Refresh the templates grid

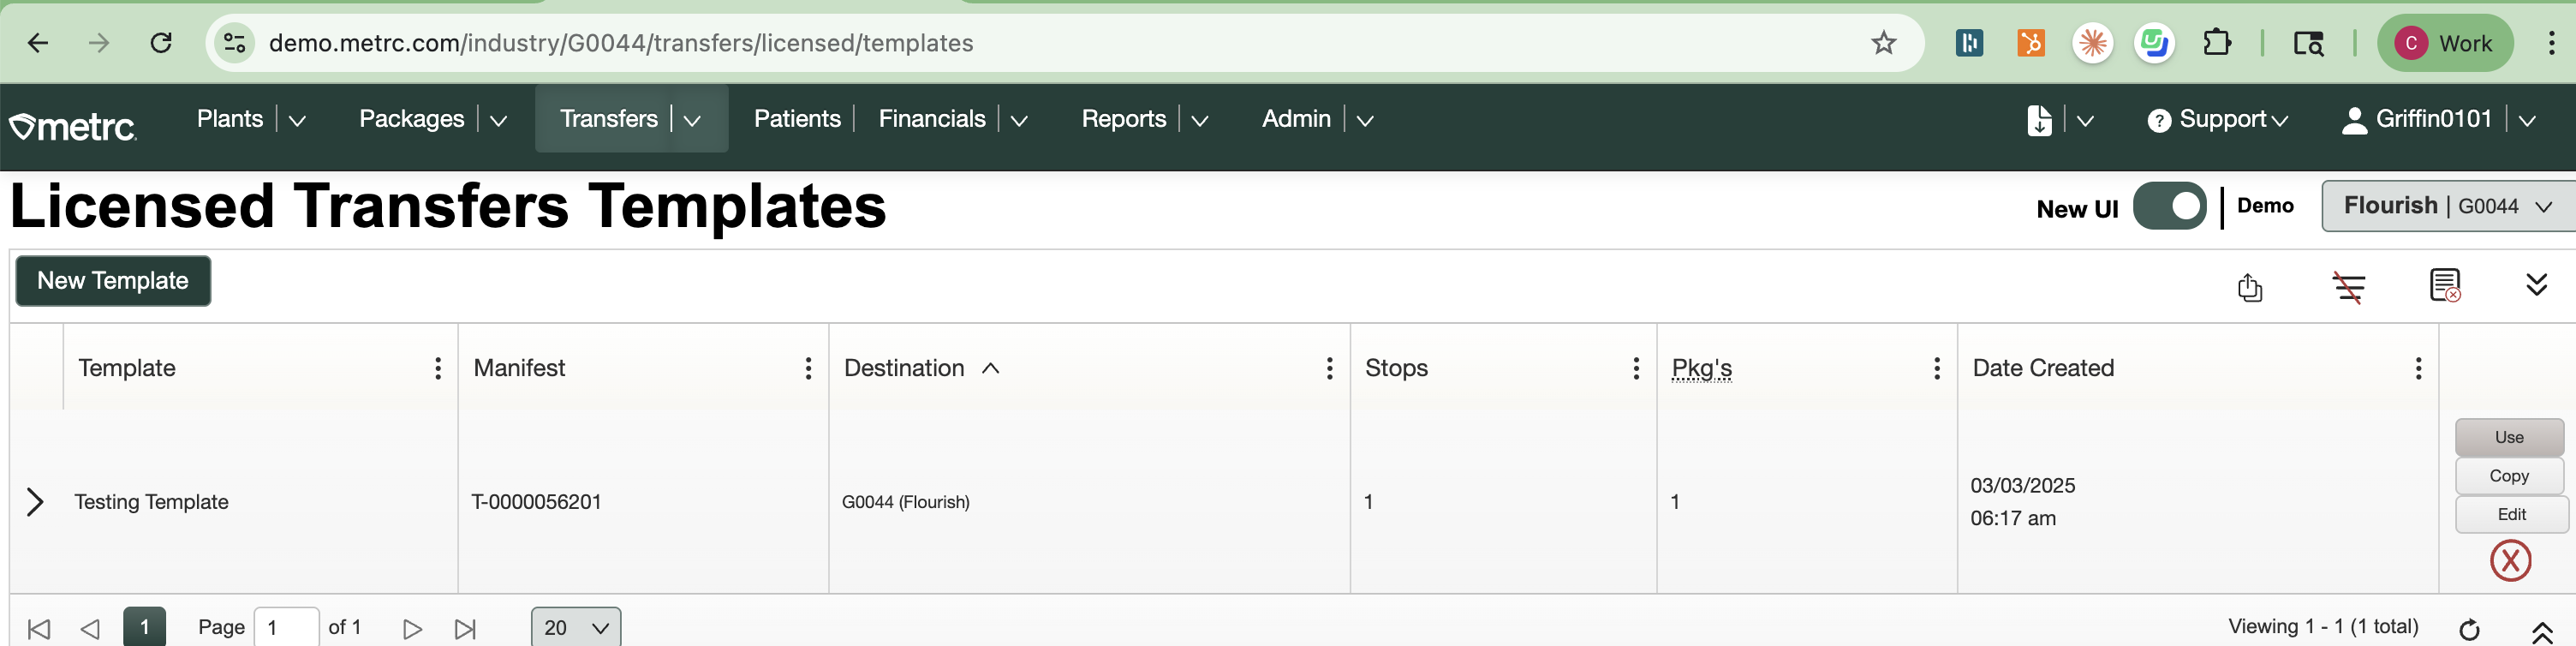coord(2468,629)
